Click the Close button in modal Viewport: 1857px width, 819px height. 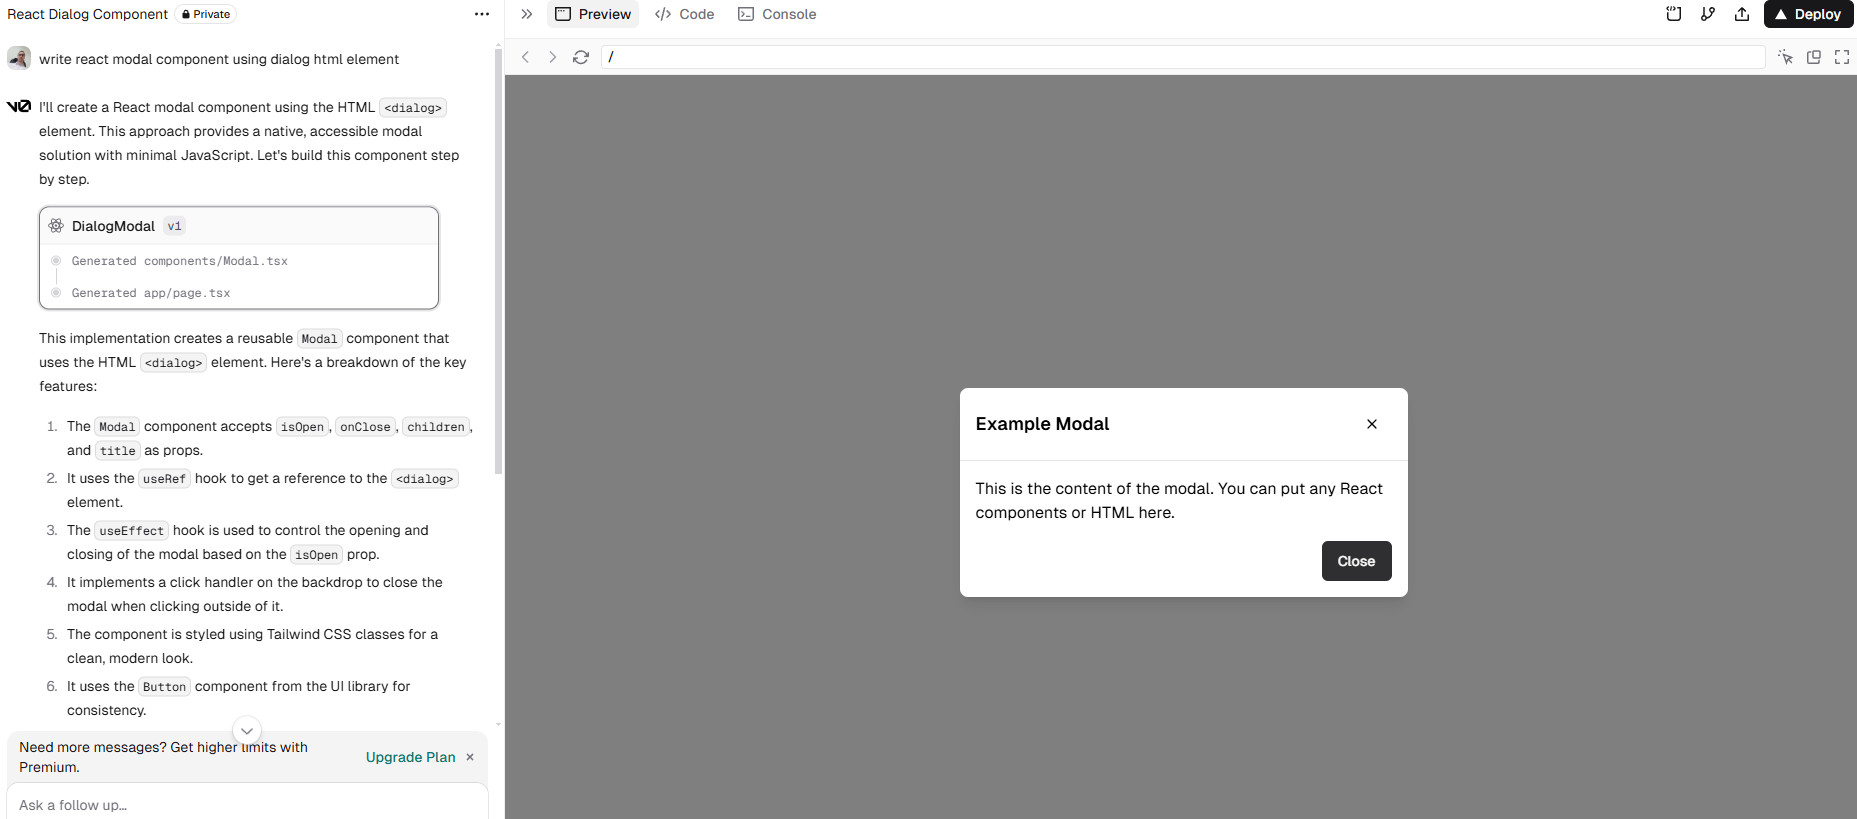pos(1356,561)
